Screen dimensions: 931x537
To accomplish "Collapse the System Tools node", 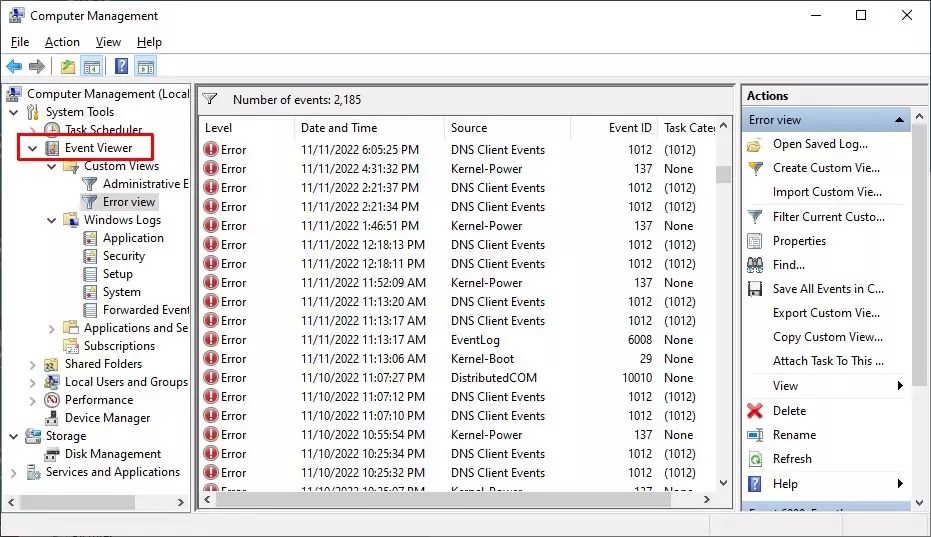I will click(x=14, y=112).
